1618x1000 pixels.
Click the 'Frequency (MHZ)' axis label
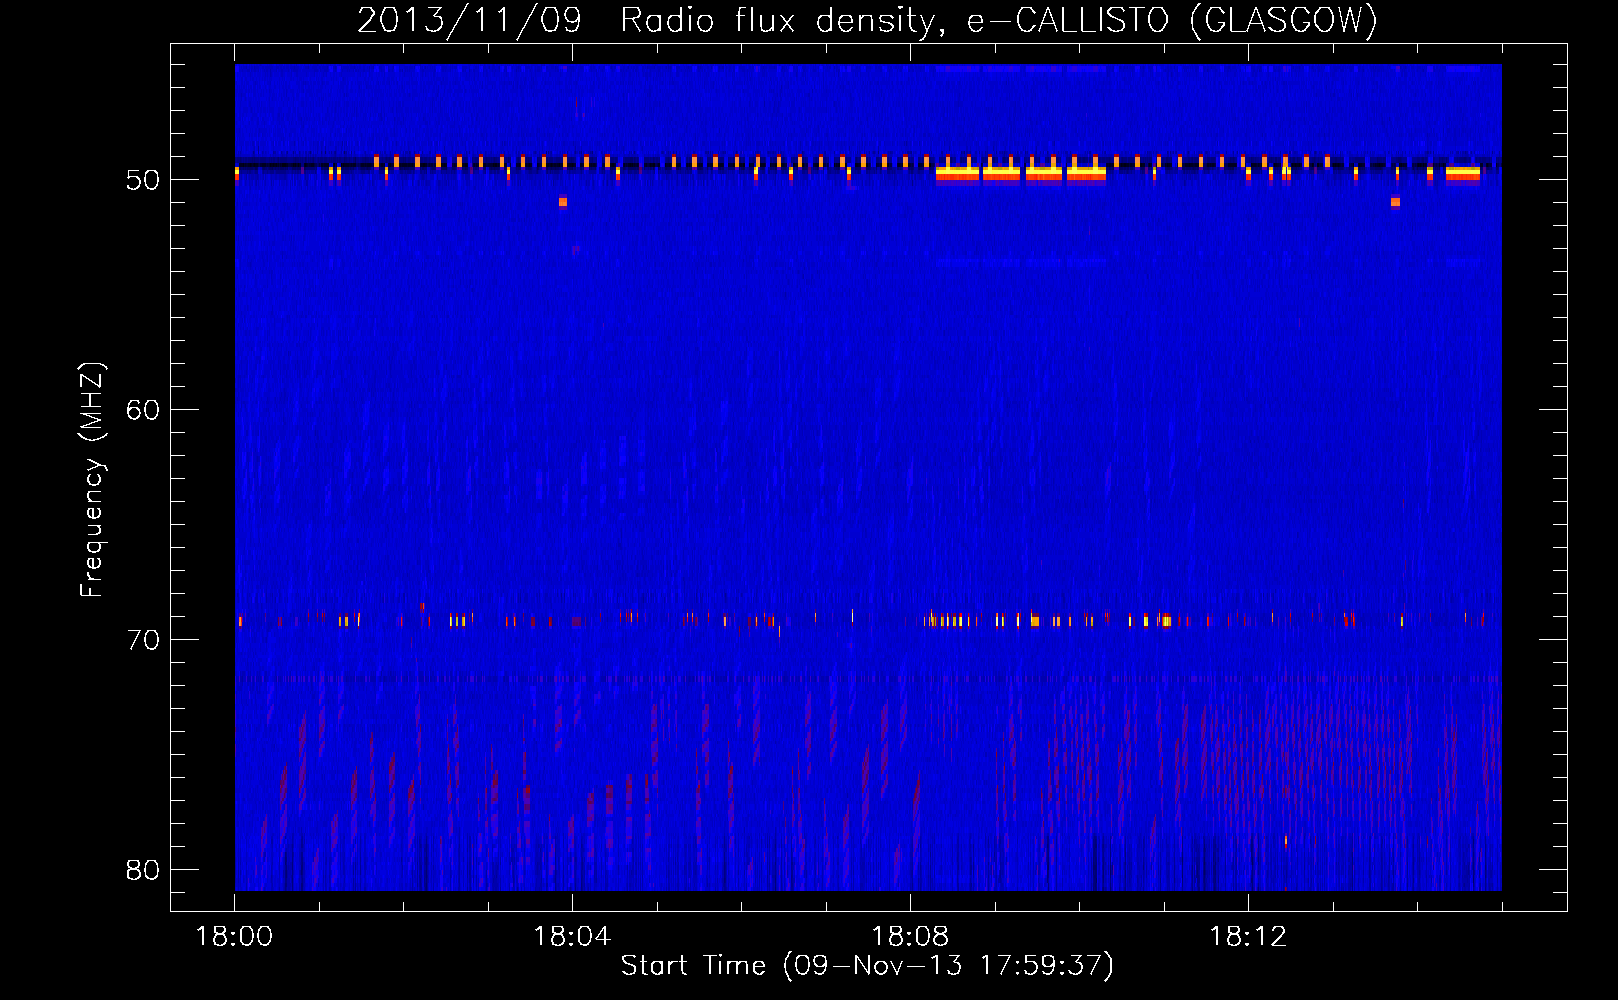pyautogui.click(x=92, y=480)
